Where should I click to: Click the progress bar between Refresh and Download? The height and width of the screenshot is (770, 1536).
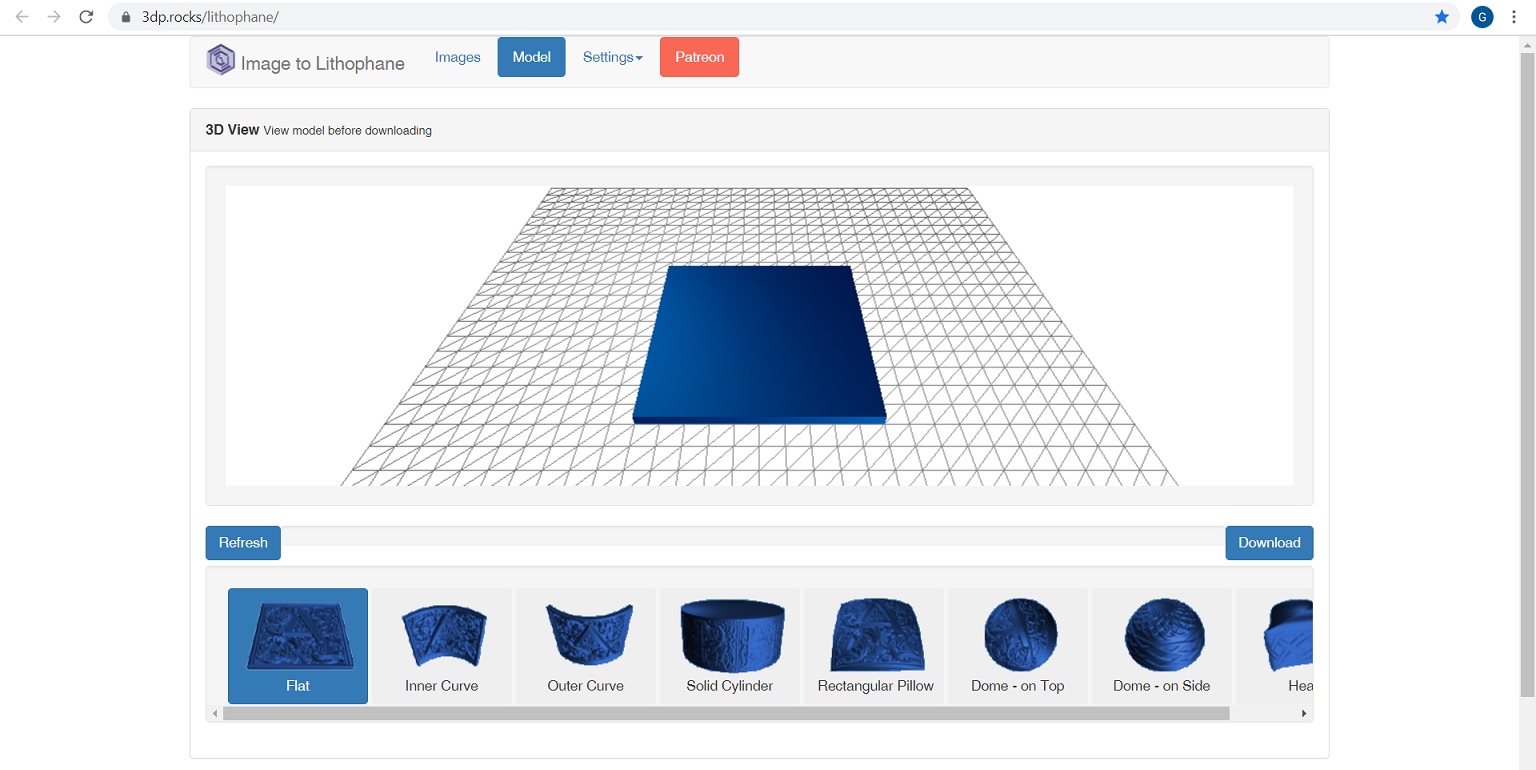tap(753, 536)
